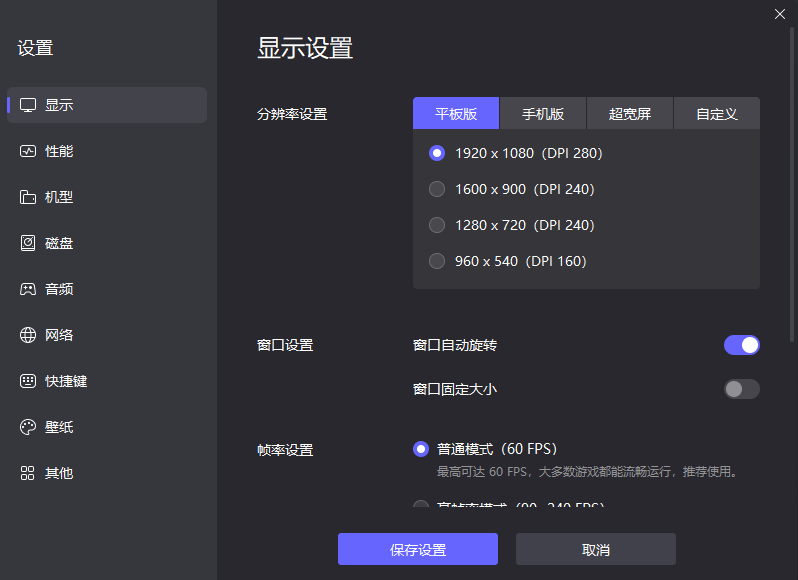Image resolution: width=798 pixels, height=580 pixels.
Task: Enable the 窗口固定大小 switch
Action: tap(742, 389)
